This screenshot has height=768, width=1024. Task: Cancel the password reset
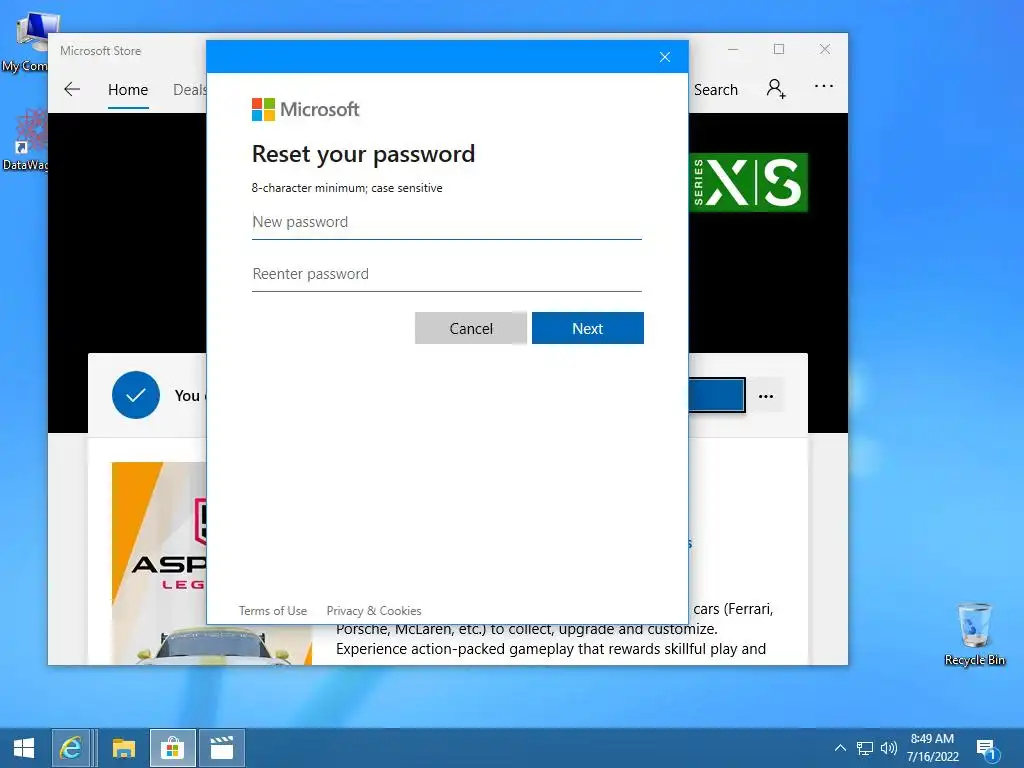coord(470,328)
